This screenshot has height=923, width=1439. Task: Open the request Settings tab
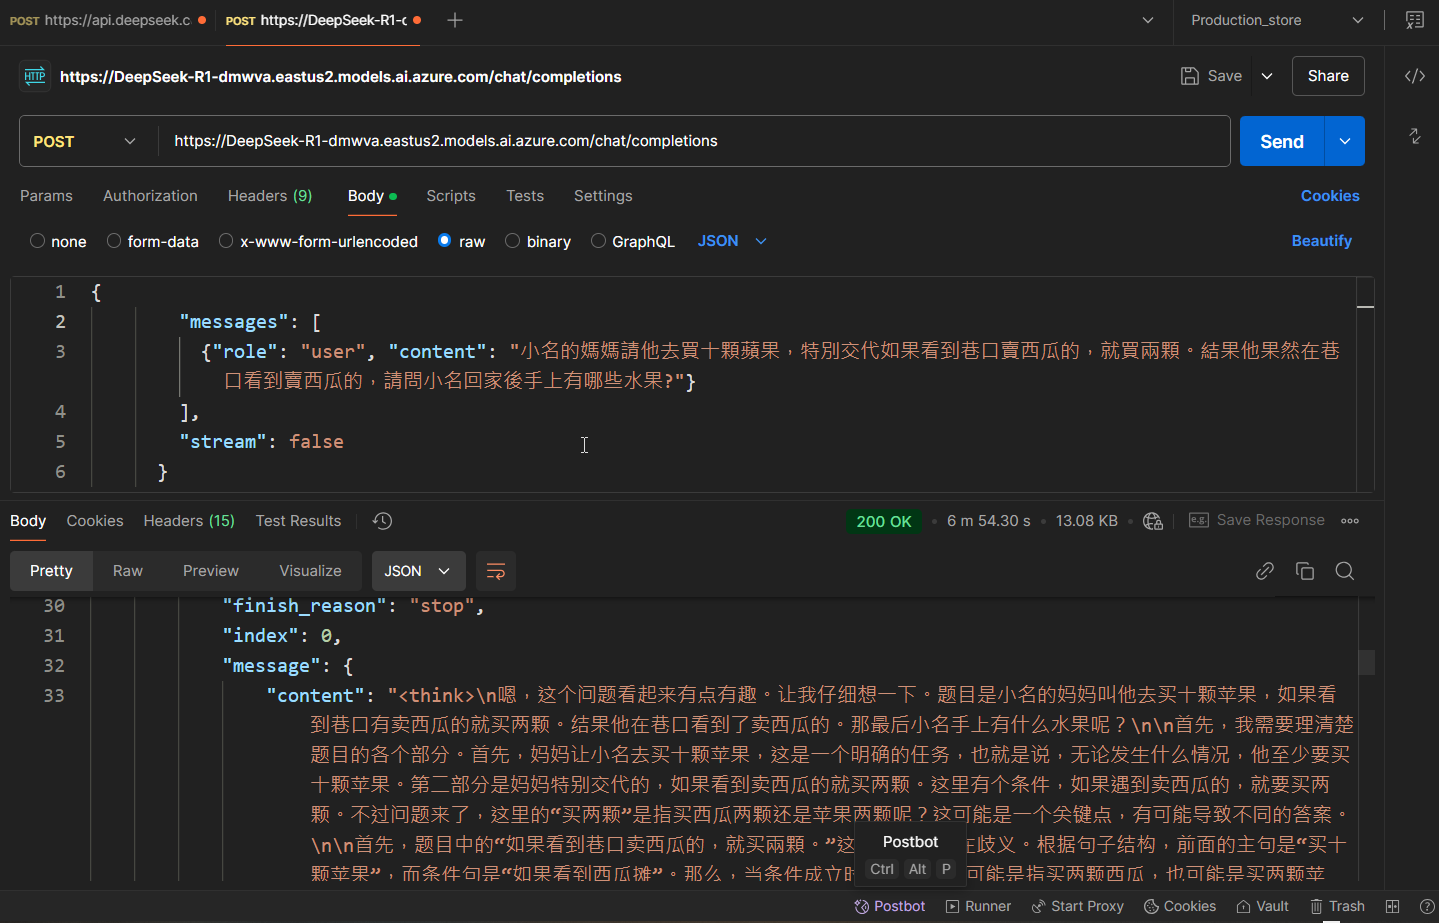click(603, 196)
